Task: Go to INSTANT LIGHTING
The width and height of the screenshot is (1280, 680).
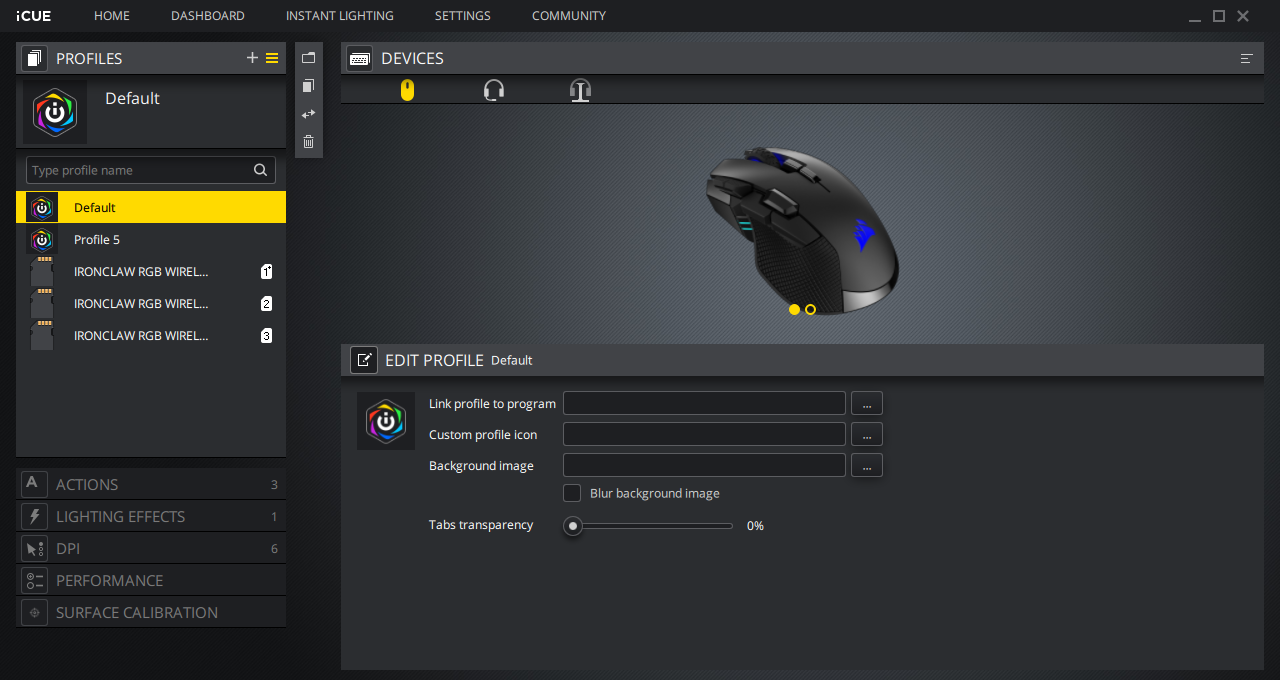Action: click(340, 16)
